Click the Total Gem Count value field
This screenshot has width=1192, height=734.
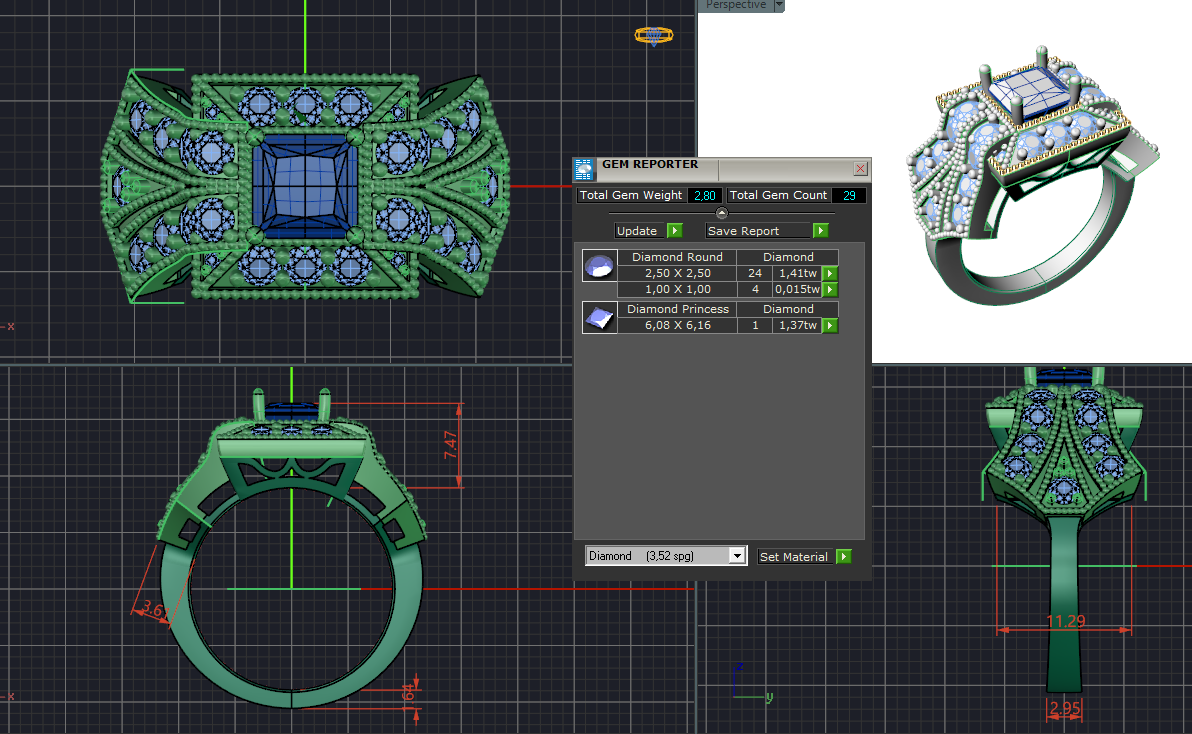(x=849, y=196)
